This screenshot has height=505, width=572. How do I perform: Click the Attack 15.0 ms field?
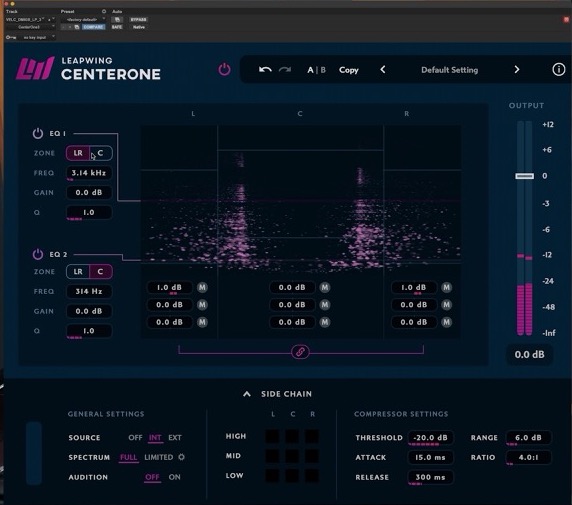tap(430, 457)
